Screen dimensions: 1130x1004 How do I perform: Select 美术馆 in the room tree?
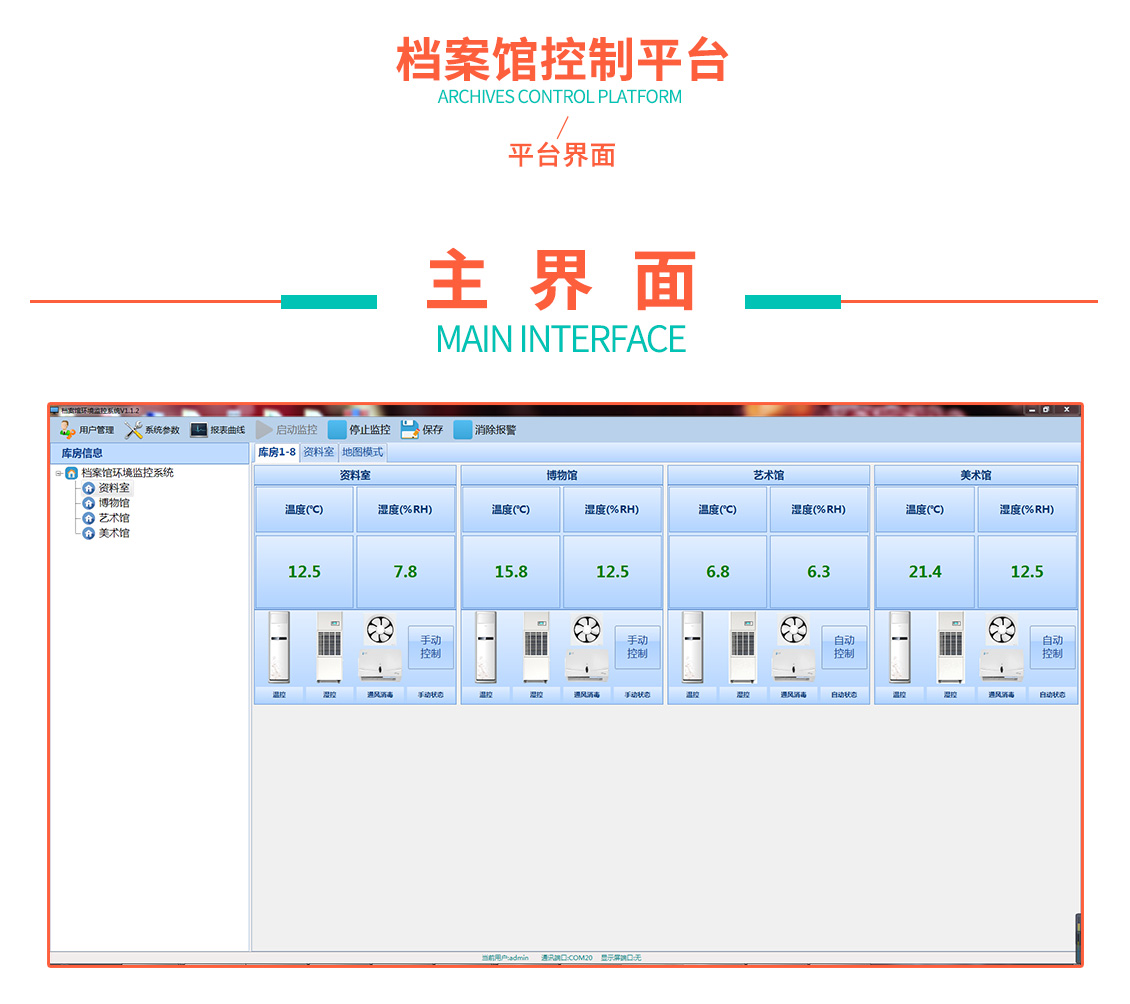pos(113,533)
